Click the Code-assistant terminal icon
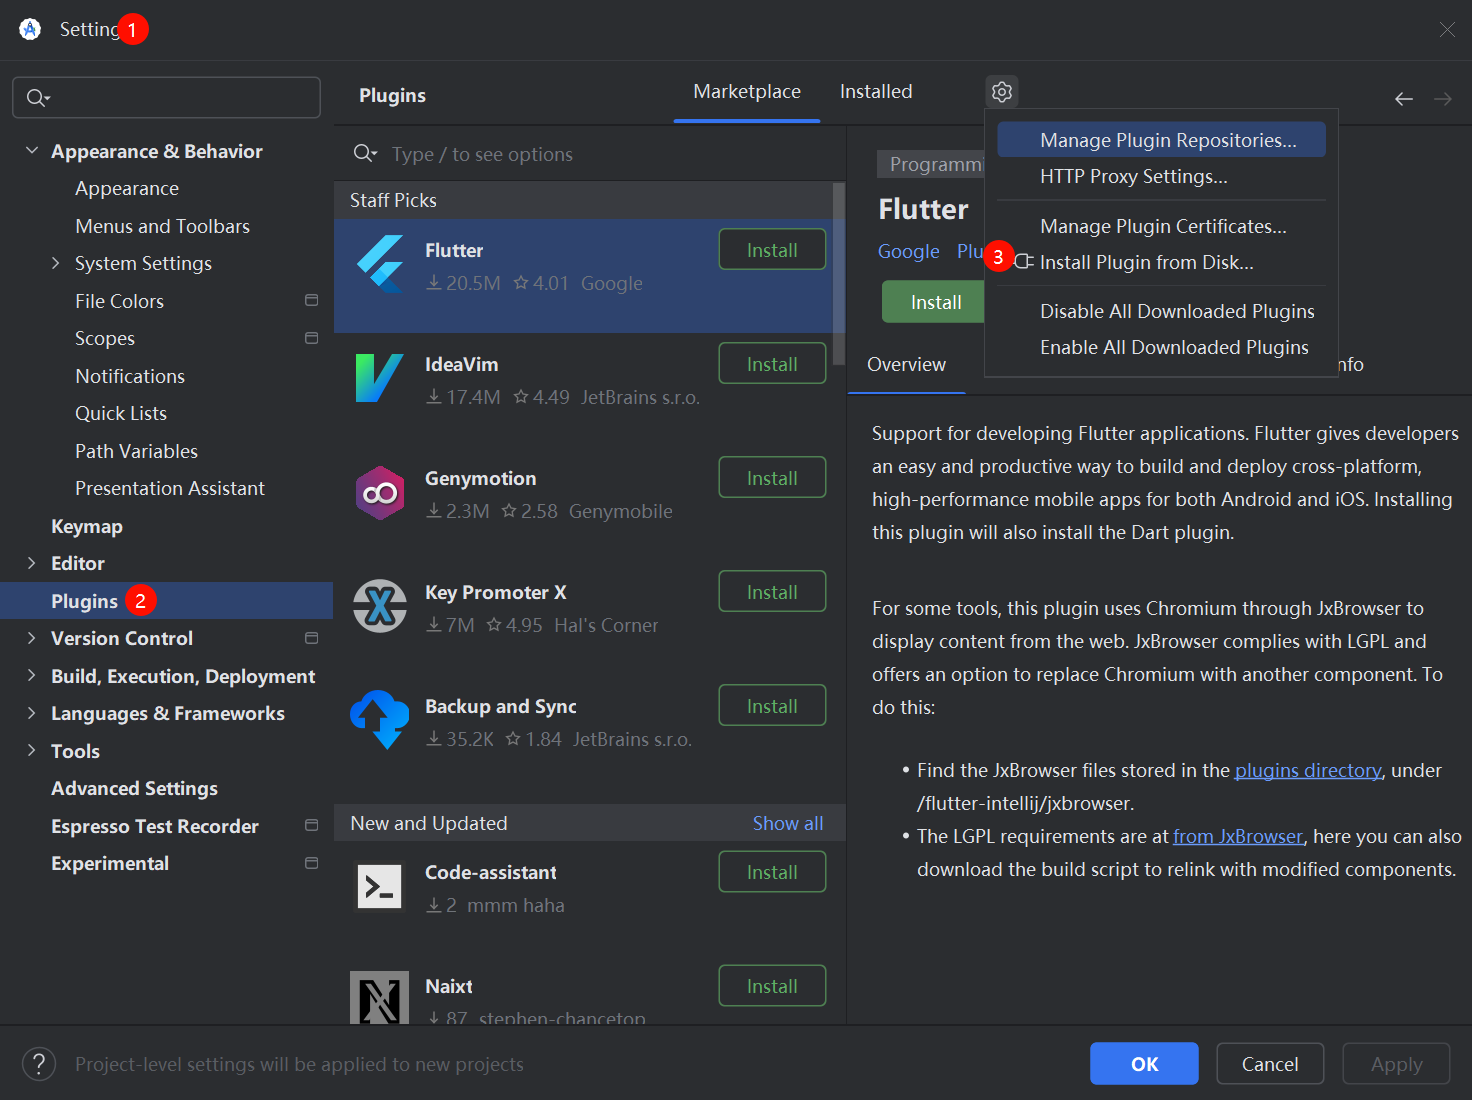The height and width of the screenshot is (1100, 1472). 380,886
